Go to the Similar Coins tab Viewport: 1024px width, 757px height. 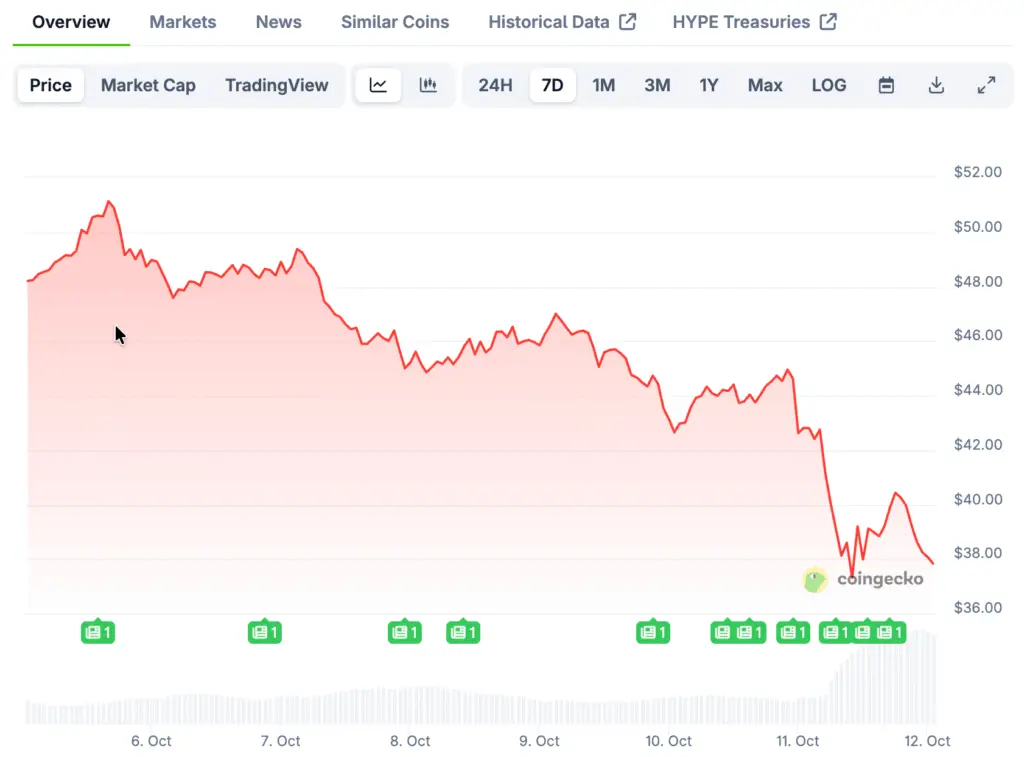point(395,22)
